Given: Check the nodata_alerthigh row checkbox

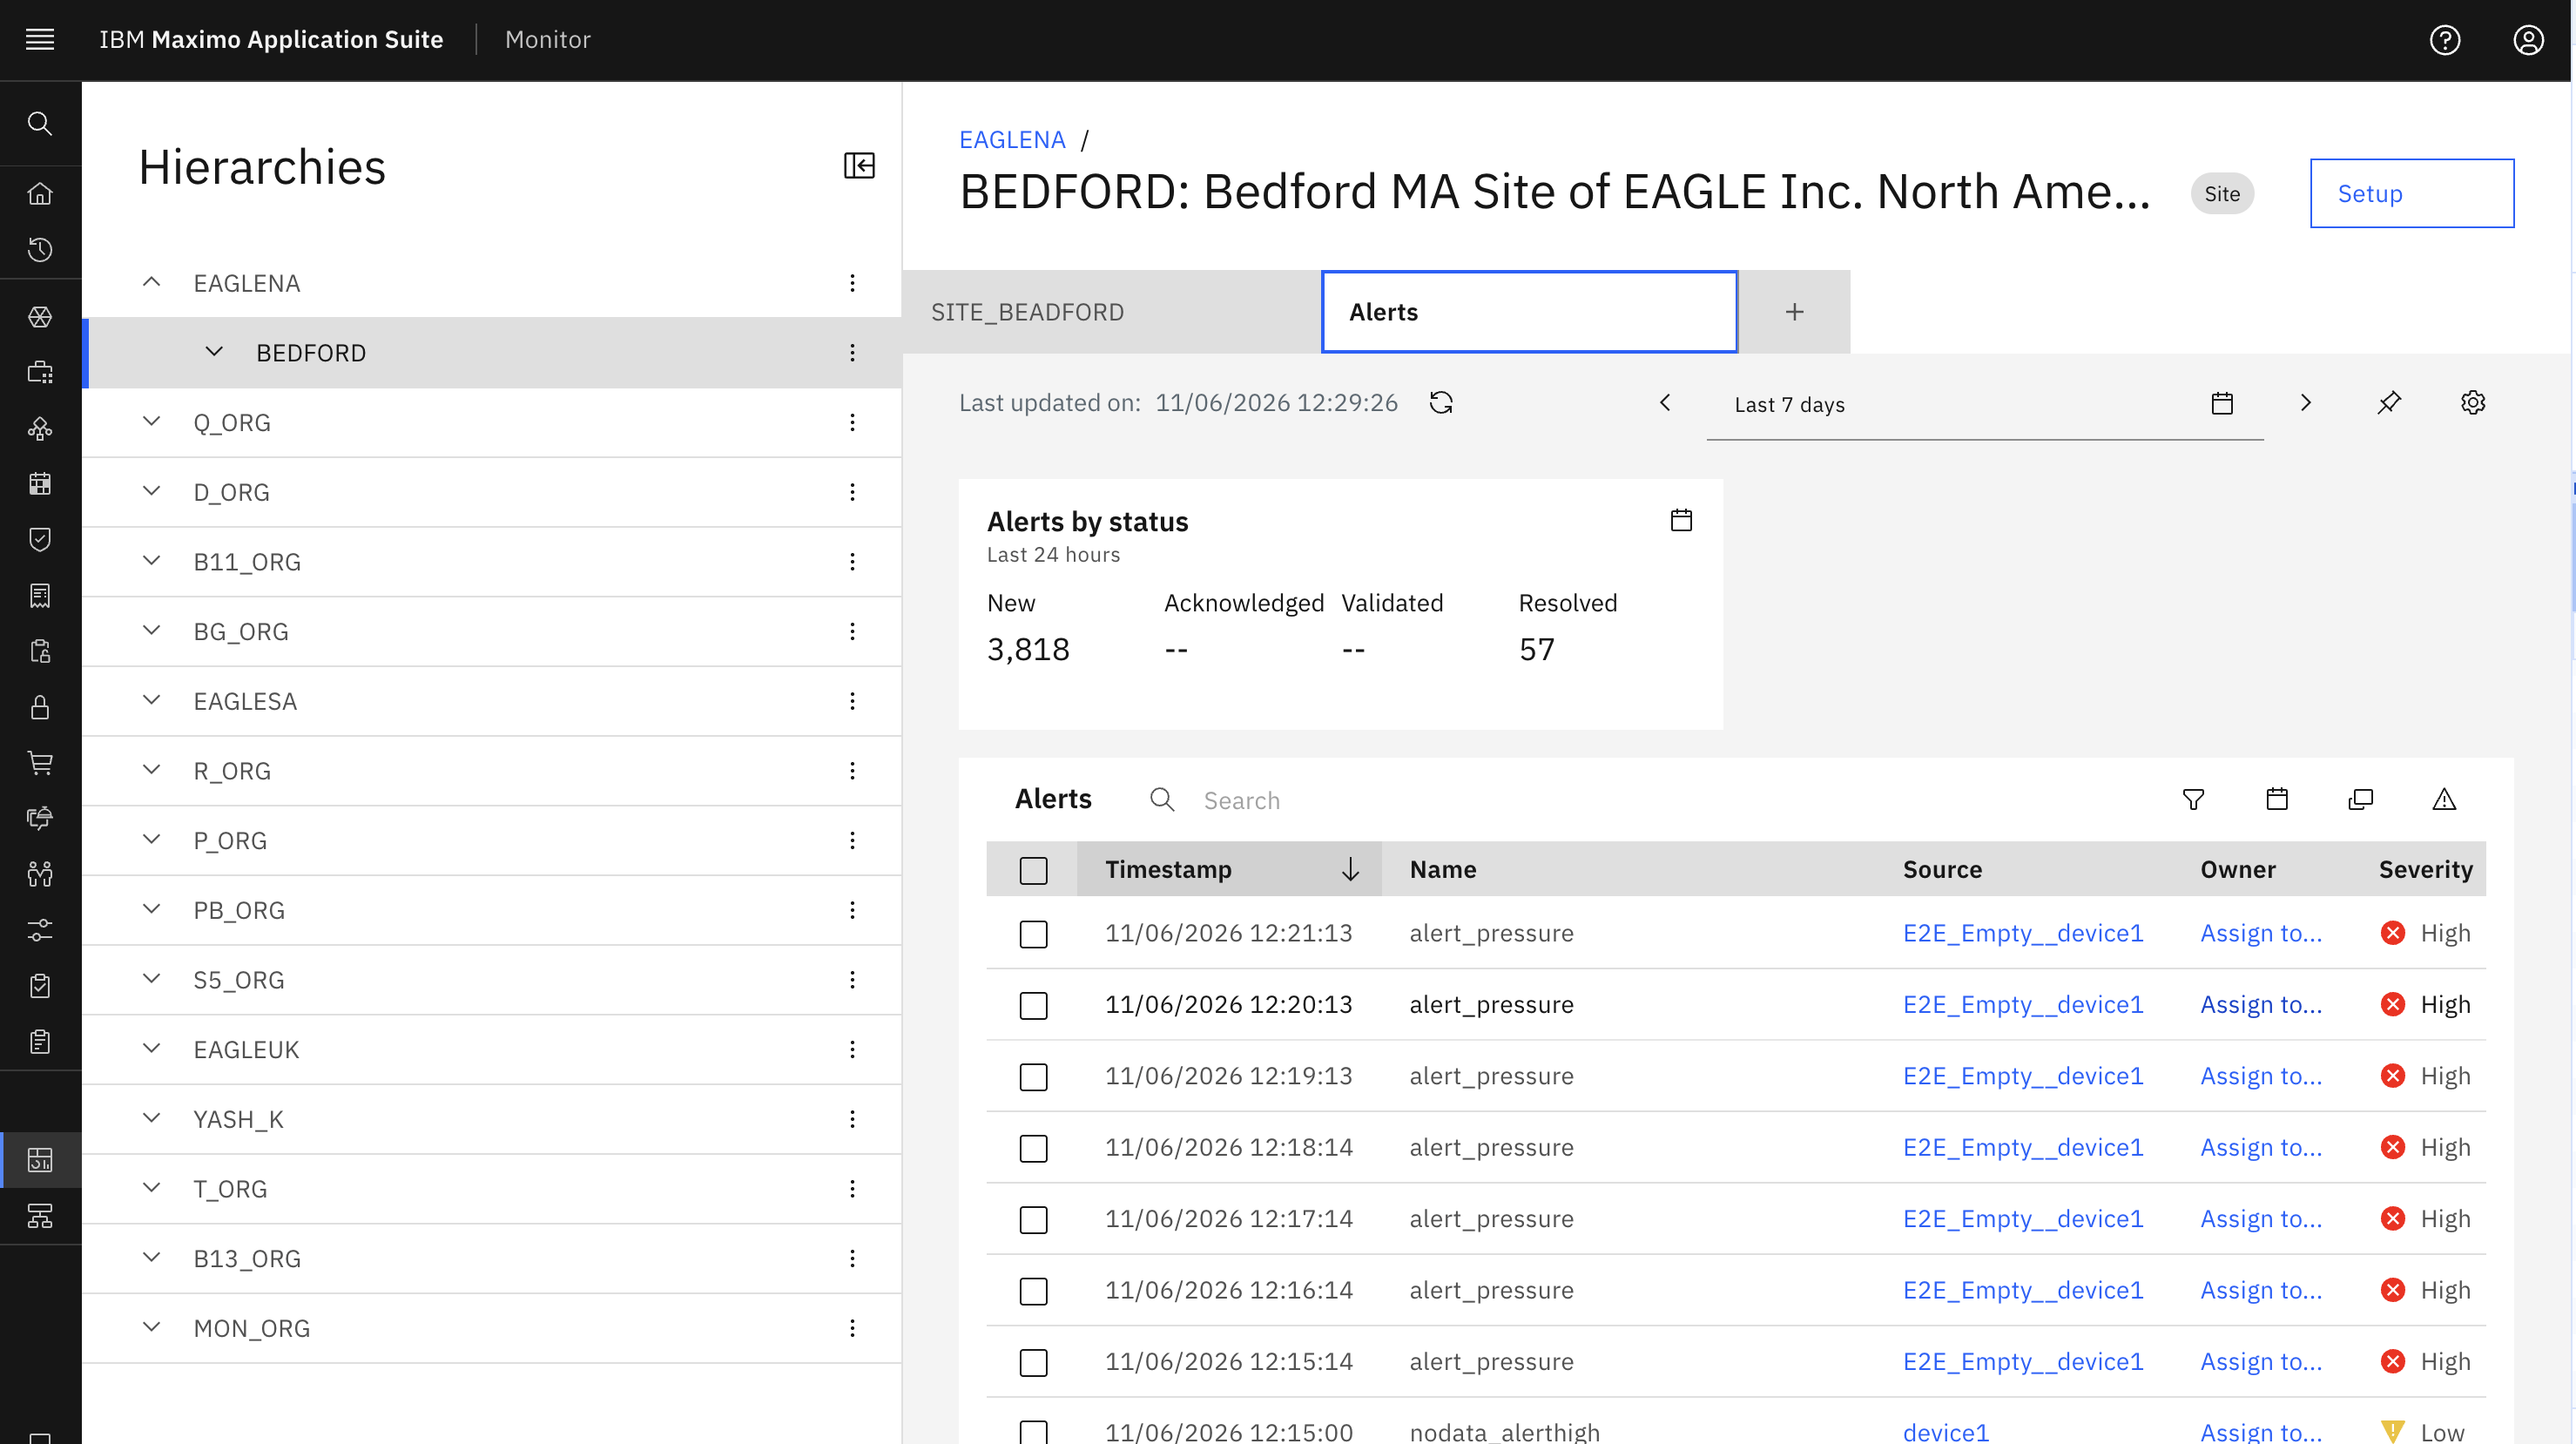Looking at the screenshot, I should [1033, 1432].
